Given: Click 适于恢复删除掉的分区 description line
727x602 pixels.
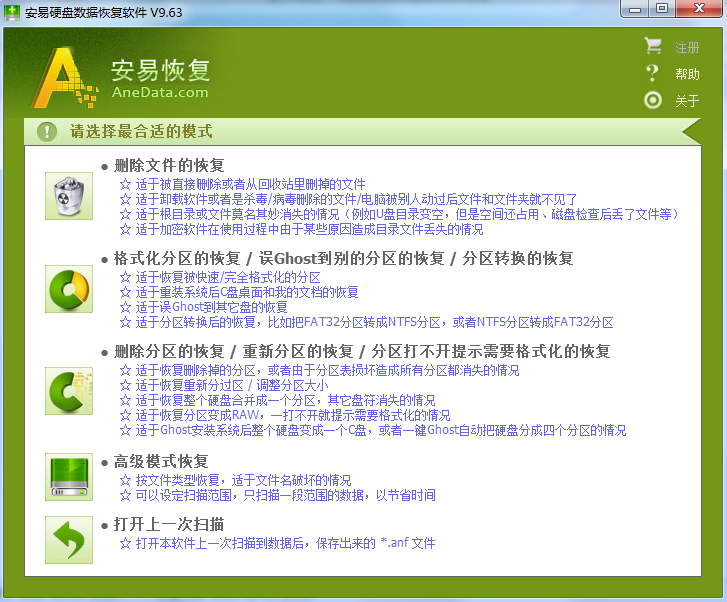Looking at the screenshot, I should click(319, 371).
